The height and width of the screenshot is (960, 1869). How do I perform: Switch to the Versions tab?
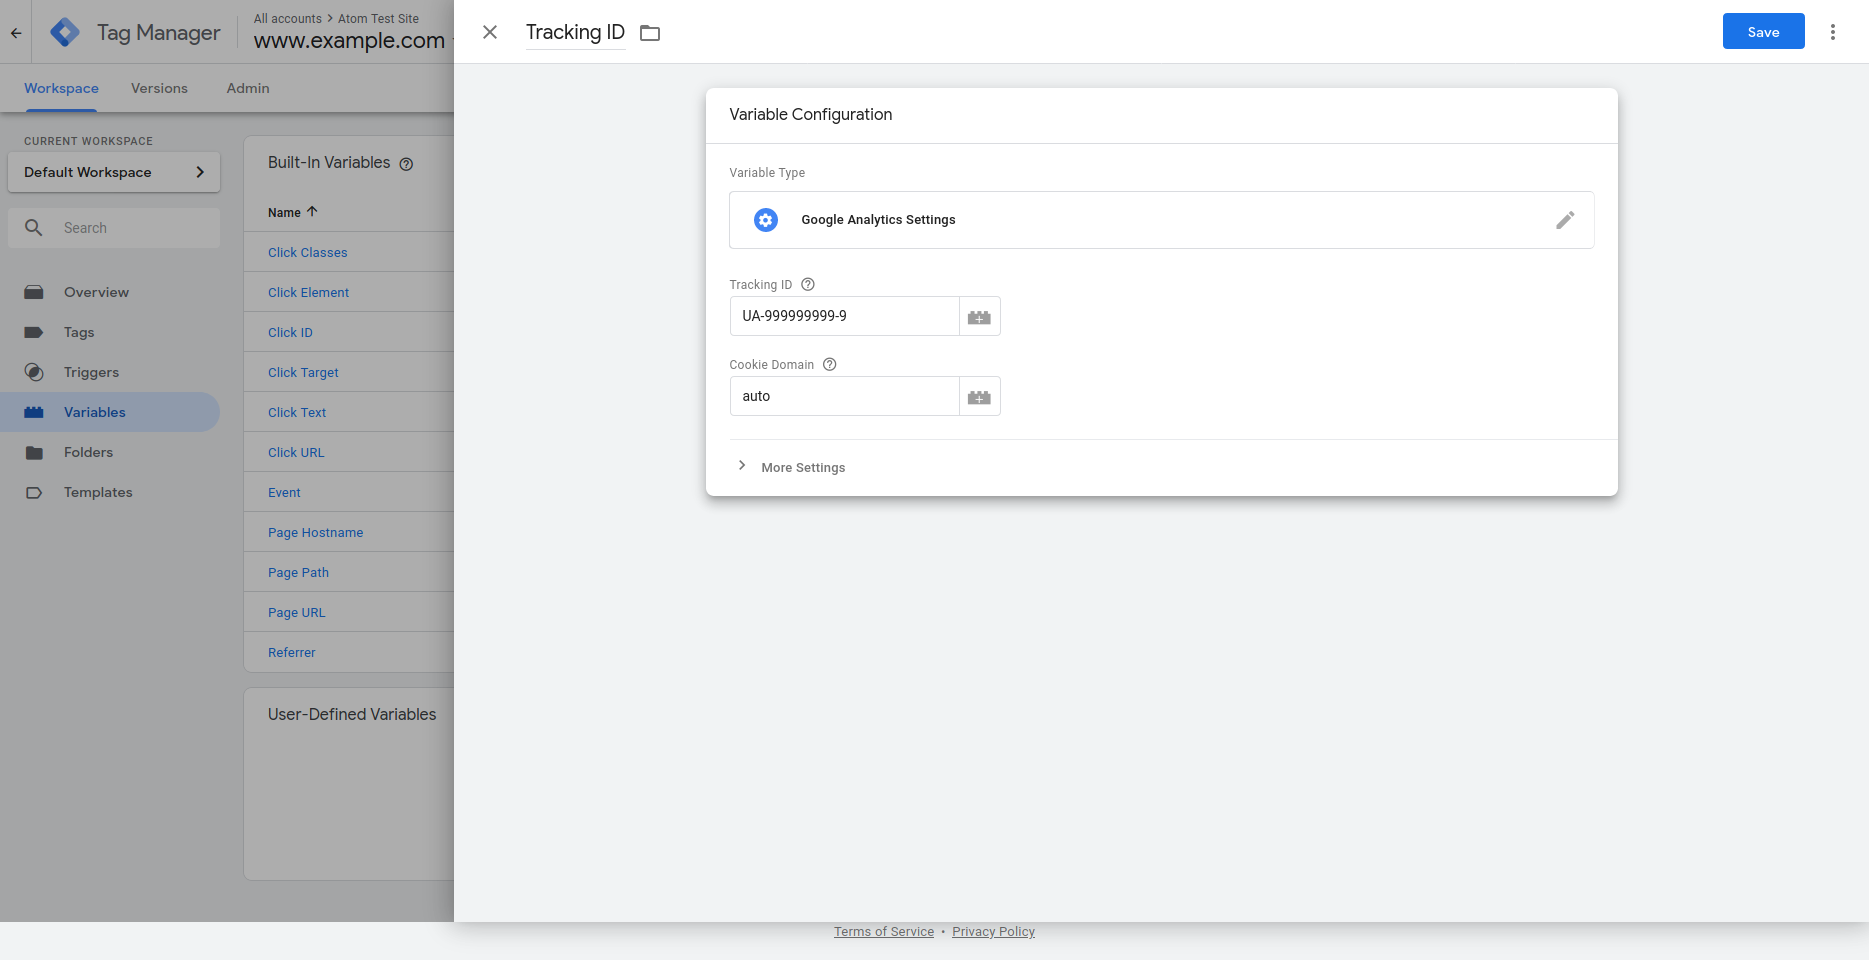click(x=159, y=88)
